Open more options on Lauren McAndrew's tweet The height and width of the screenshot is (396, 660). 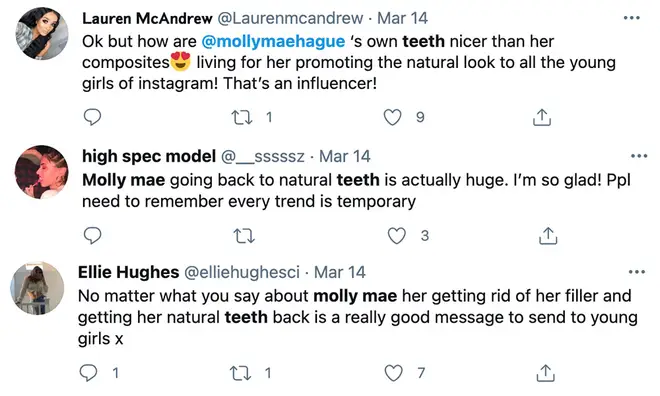pos(632,18)
